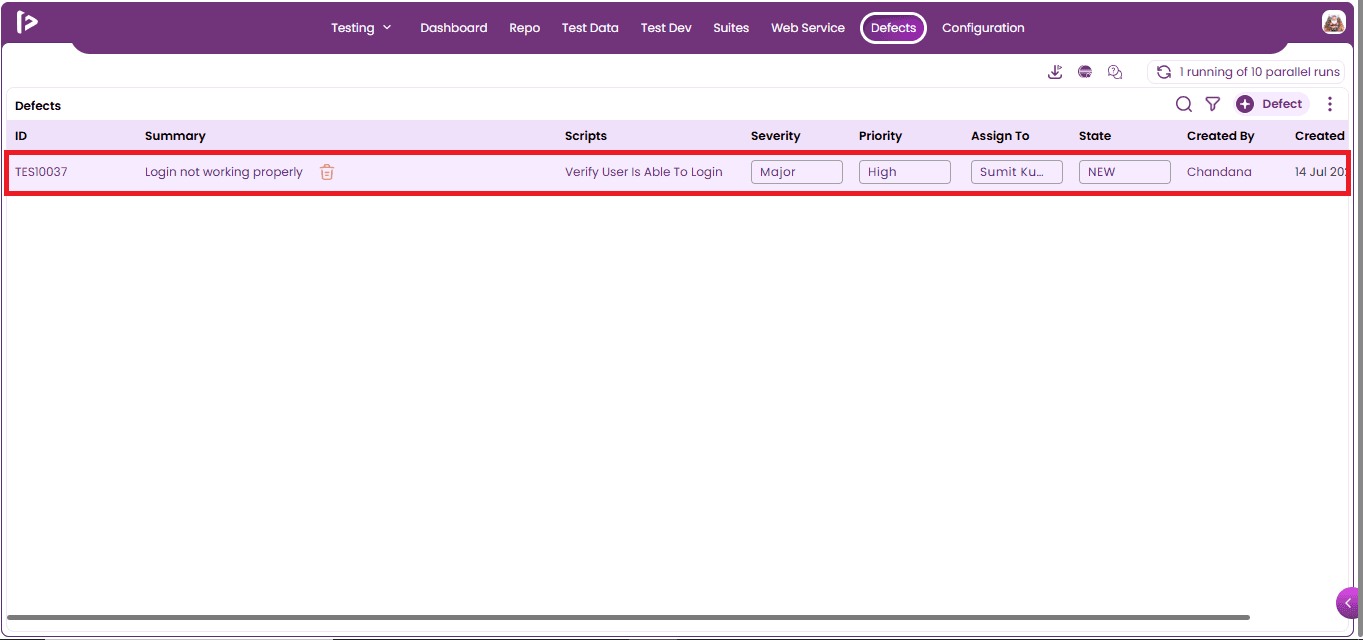
Task: Open the defects filter funnel
Action: click(1213, 104)
